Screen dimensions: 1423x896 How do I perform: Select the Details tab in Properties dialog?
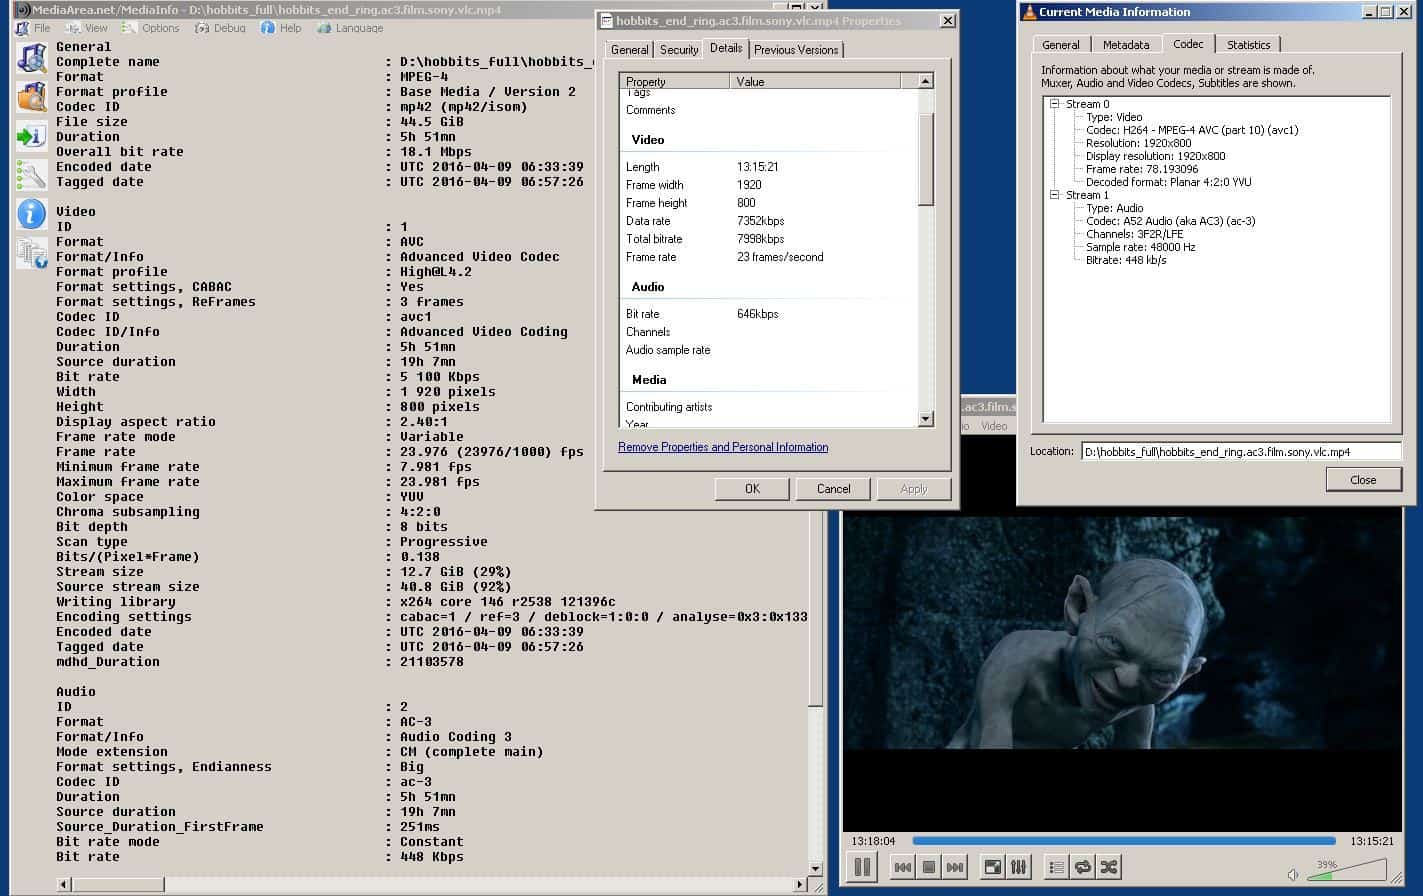tap(726, 48)
